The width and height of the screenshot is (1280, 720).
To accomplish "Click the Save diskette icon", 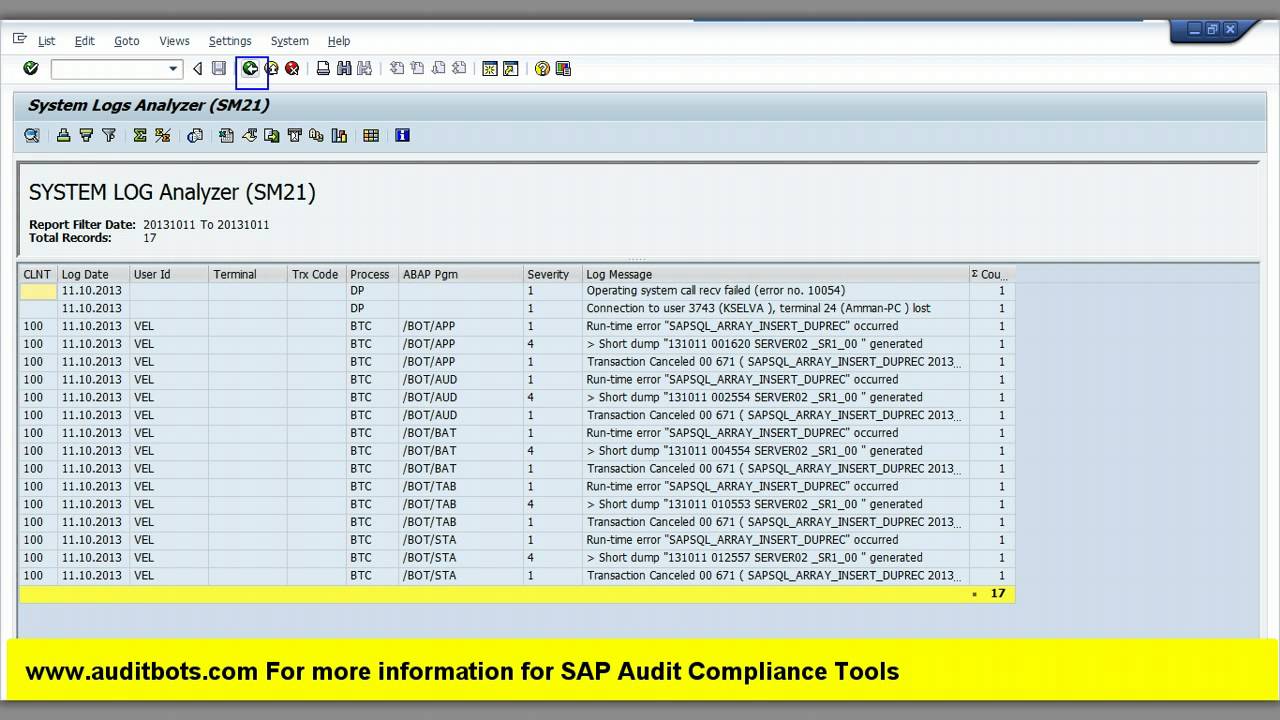I will point(219,68).
